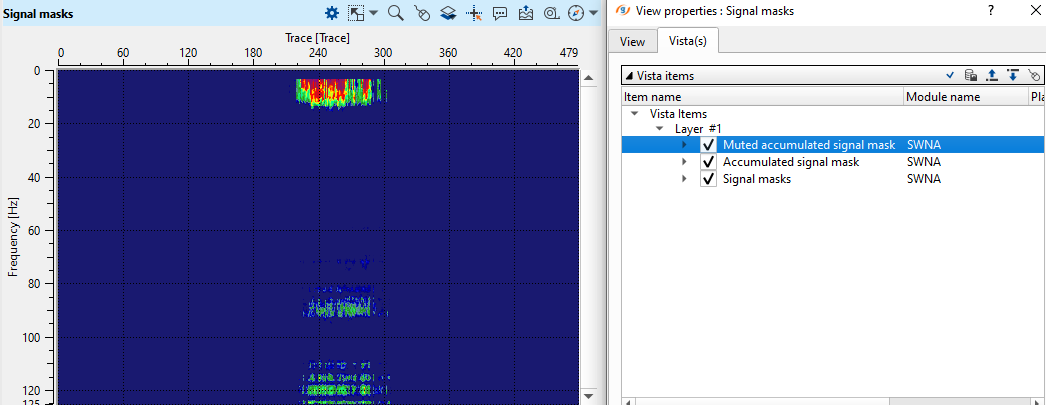Uncheck Accumulated signal mask checkbox

click(x=708, y=161)
